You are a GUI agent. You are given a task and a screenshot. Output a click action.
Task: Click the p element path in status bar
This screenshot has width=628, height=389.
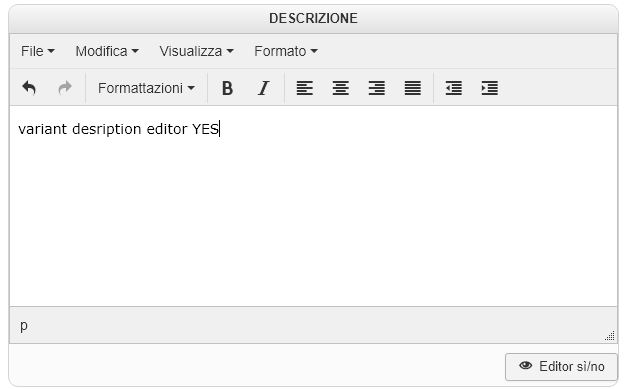click(x=24, y=325)
